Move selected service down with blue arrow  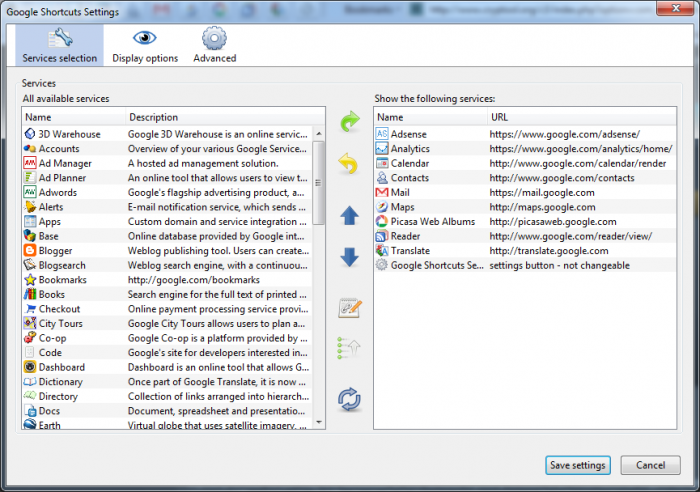pos(350,257)
